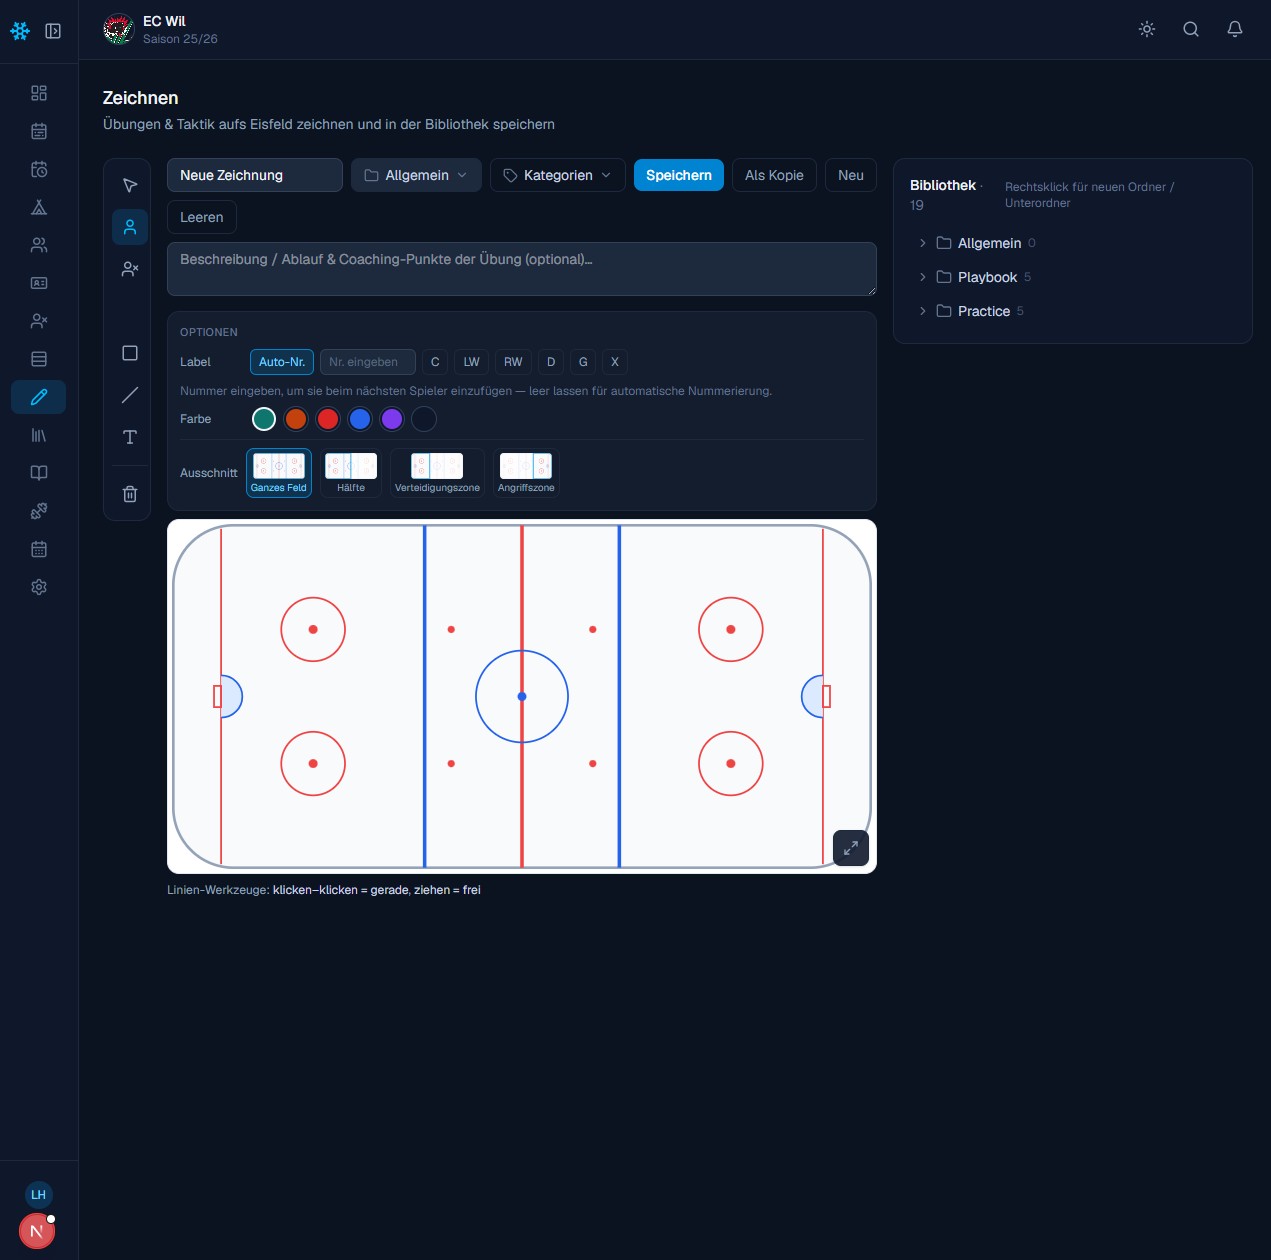
Task: Pick the rectangle shape tool
Action: click(130, 353)
